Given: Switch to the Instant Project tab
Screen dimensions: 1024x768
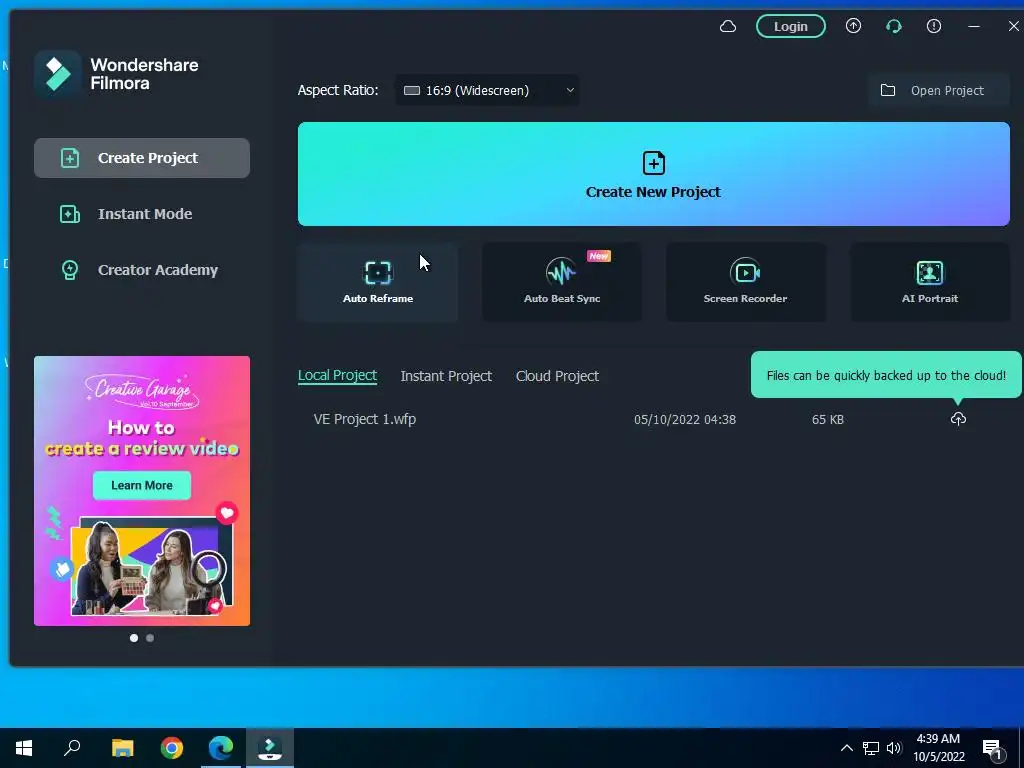Looking at the screenshot, I should (x=446, y=376).
